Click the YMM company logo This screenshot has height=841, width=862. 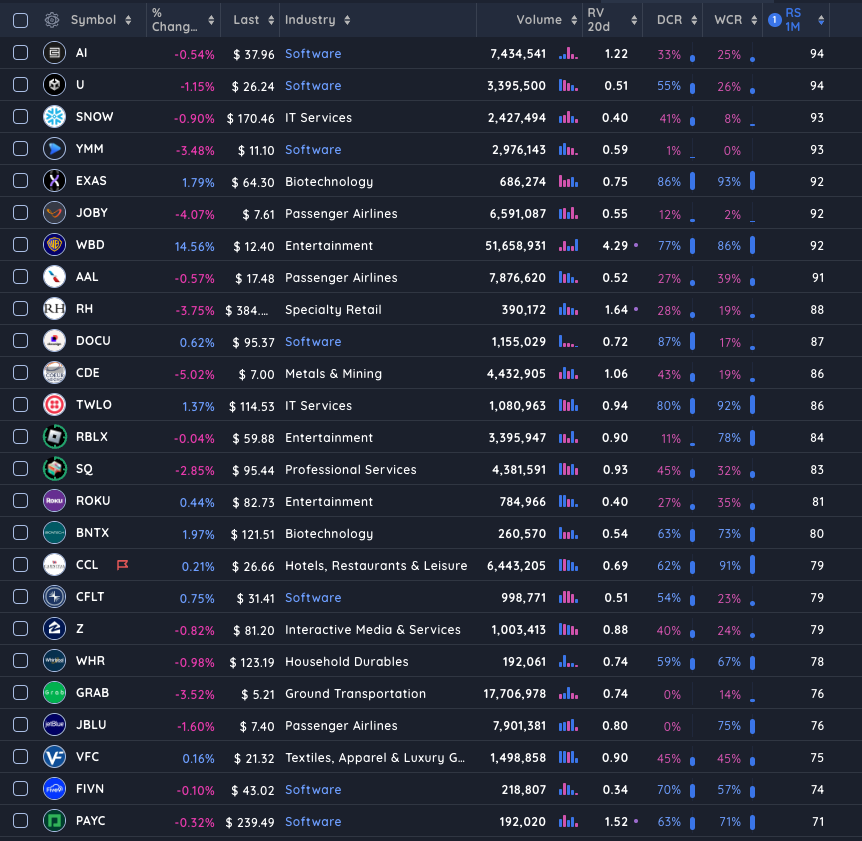point(54,148)
